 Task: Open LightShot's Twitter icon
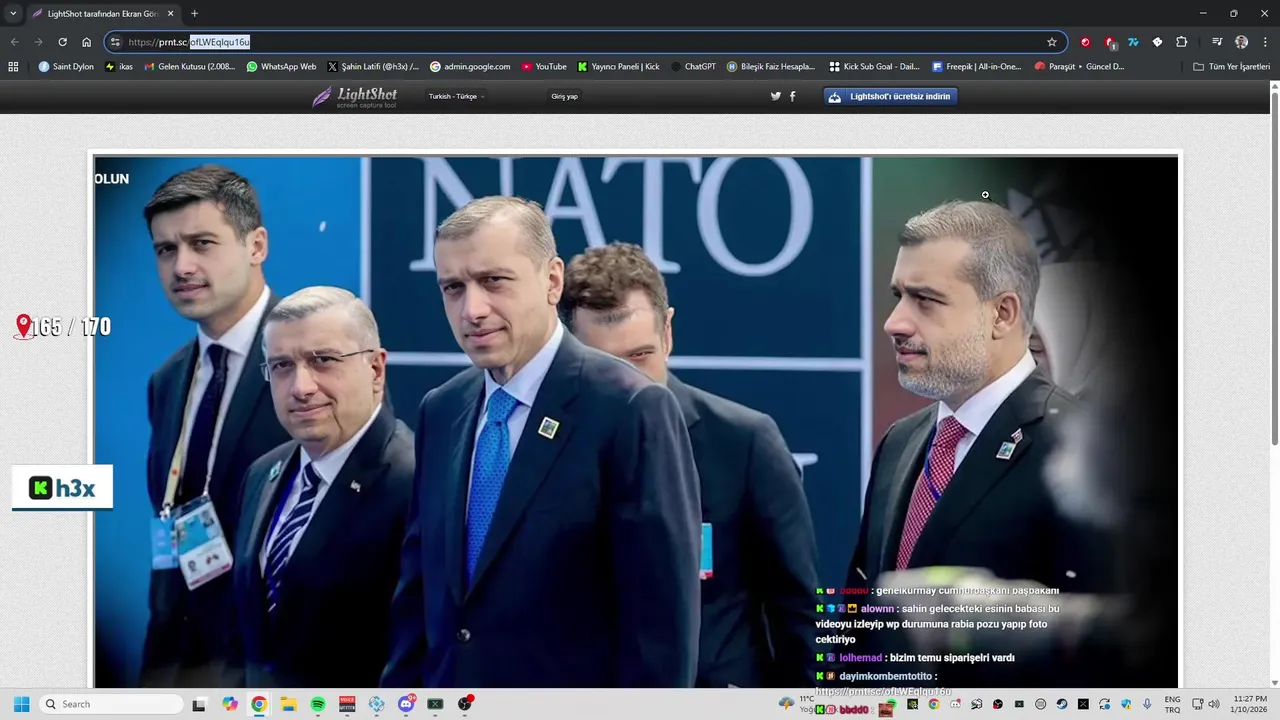tap(775, 96)
